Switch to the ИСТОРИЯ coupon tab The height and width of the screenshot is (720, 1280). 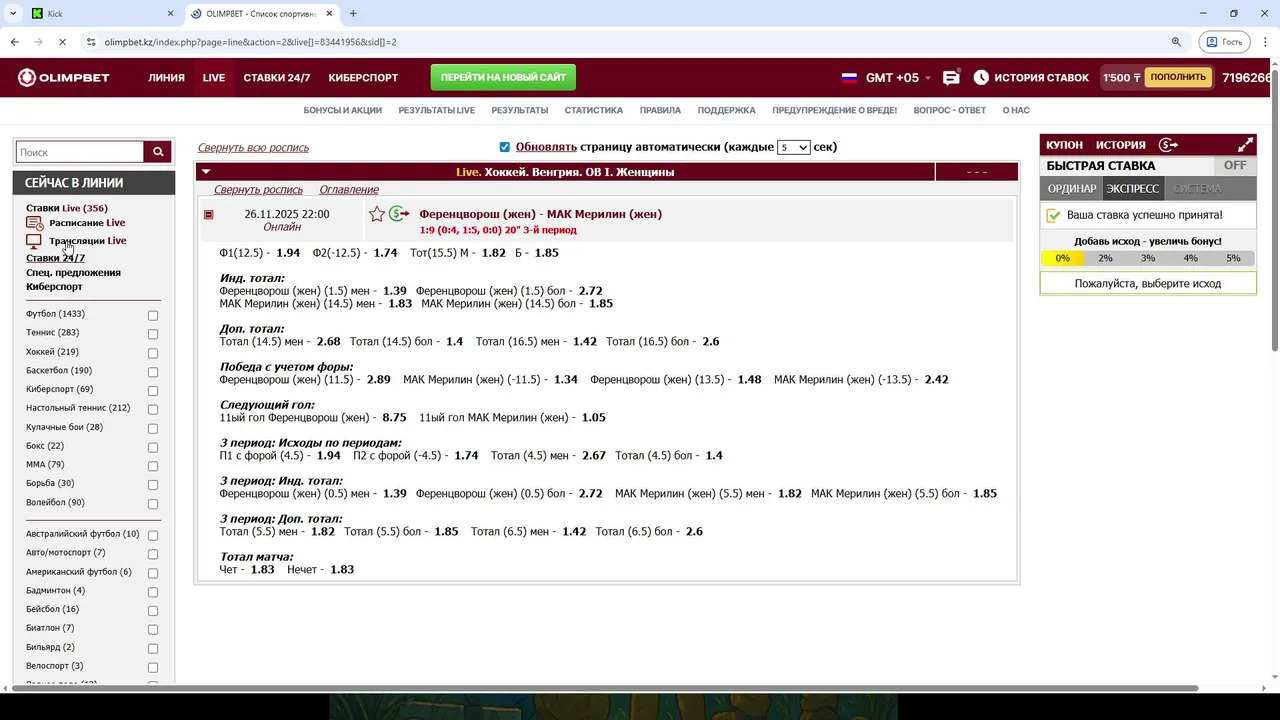pyautogui.click(x=1120, y=145)
